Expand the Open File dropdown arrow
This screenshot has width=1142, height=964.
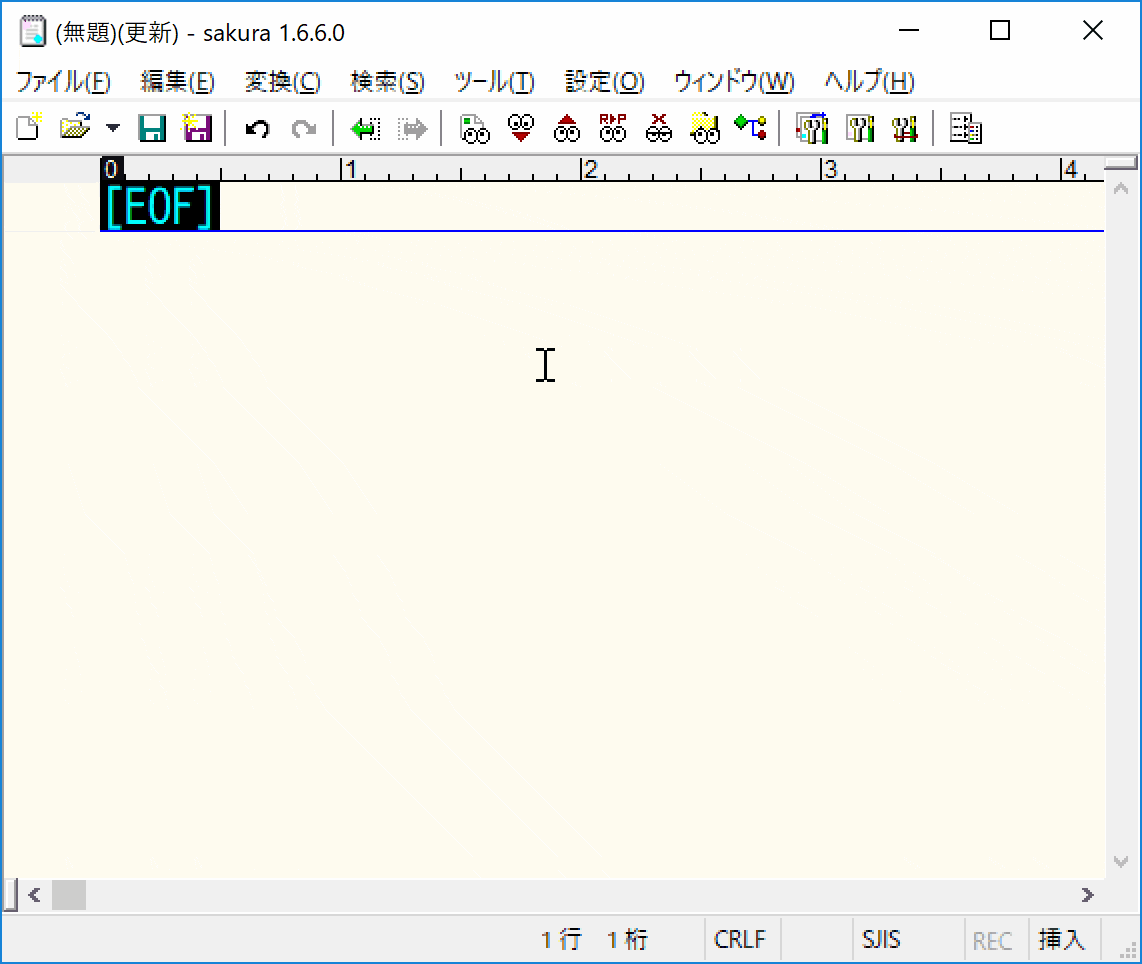pyautogui.click(x=112, y=127)
